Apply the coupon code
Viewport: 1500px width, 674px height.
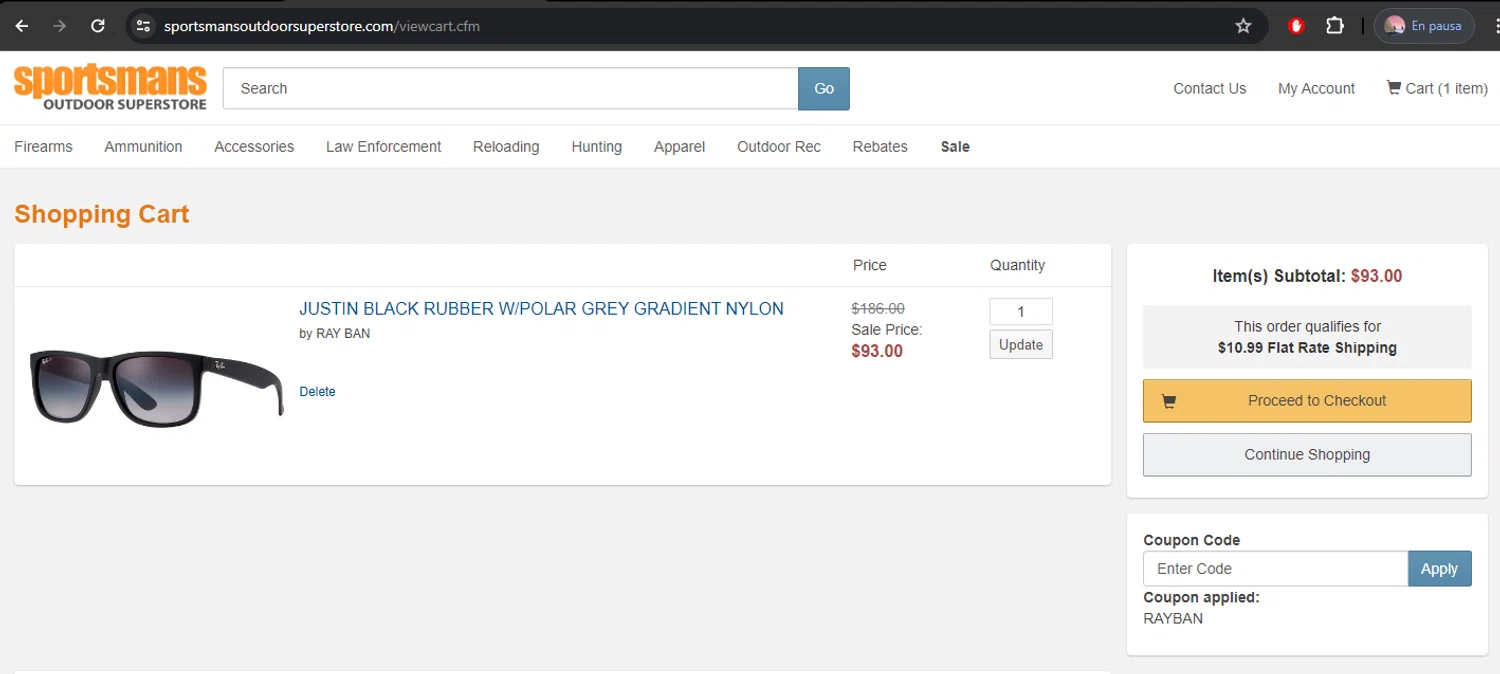pos(1439,568)
